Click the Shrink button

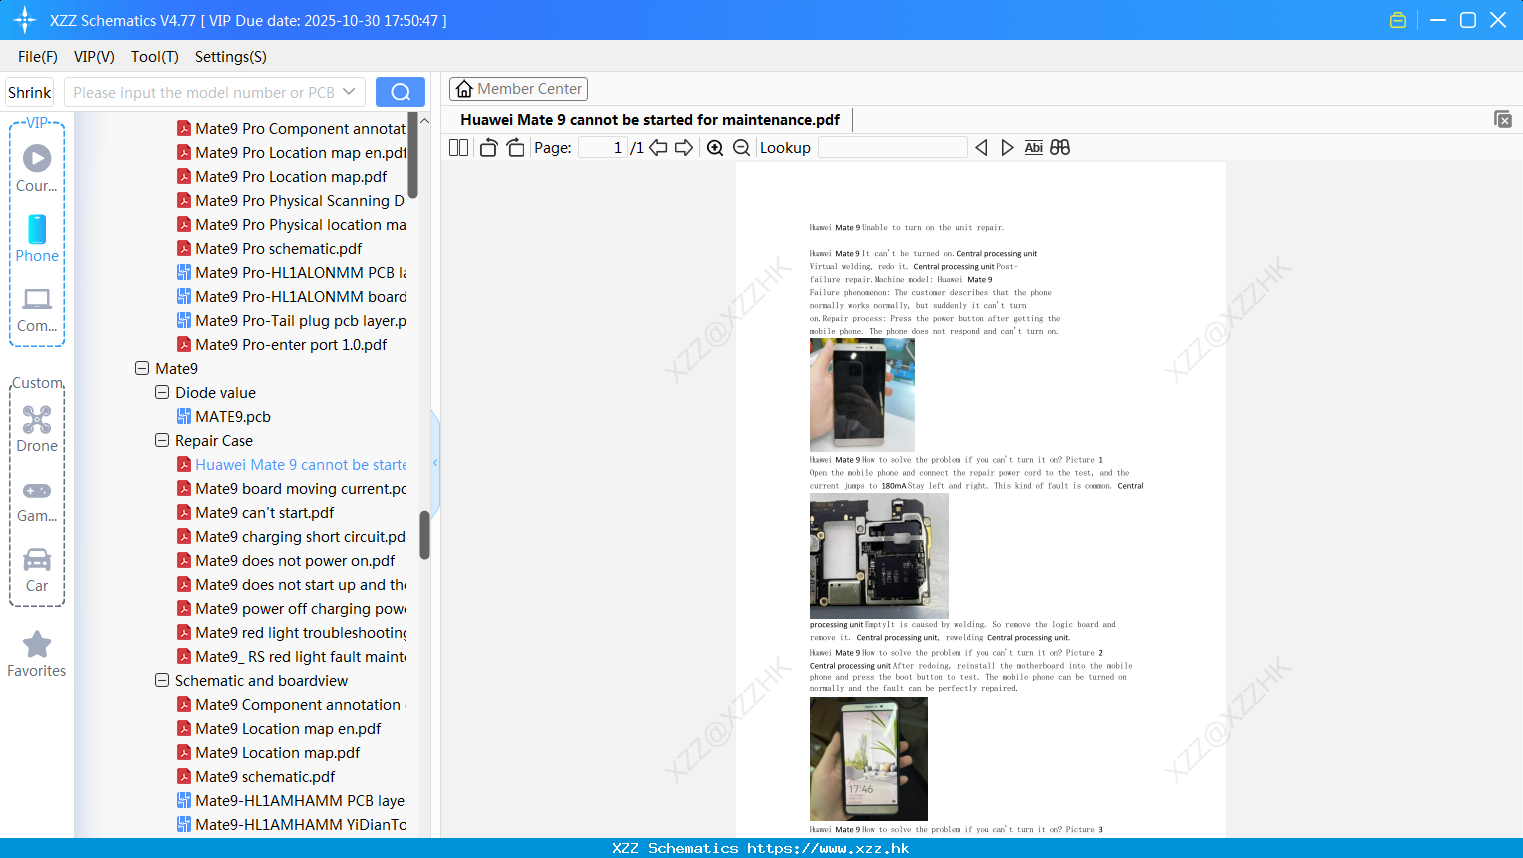pos(30,92)
